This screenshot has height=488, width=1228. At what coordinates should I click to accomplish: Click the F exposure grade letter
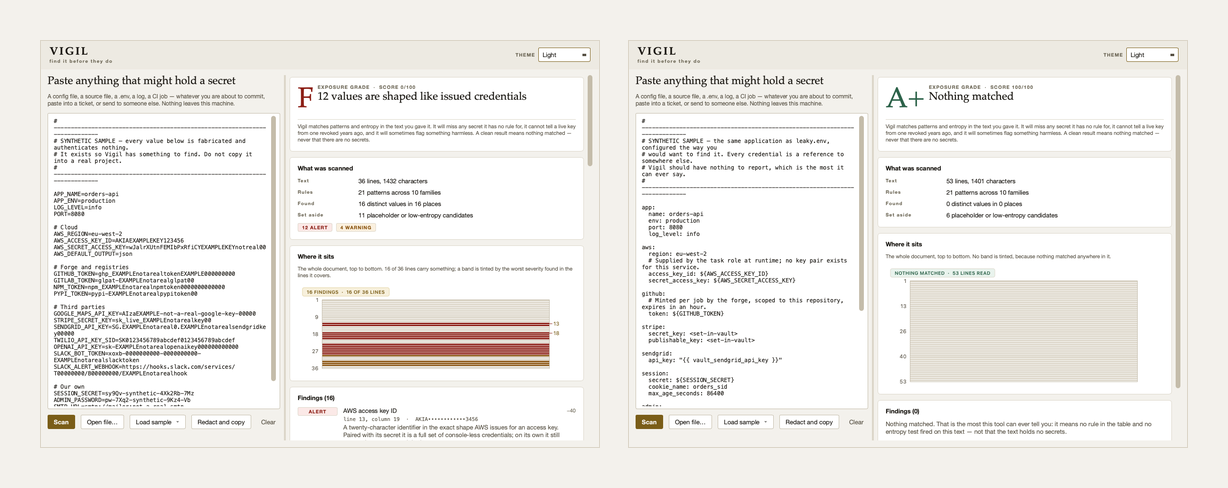[306, 97]
